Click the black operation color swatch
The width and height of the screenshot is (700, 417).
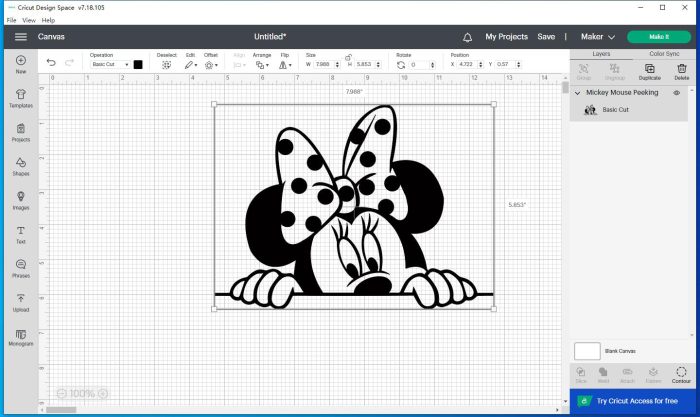(x=138, y=64)
